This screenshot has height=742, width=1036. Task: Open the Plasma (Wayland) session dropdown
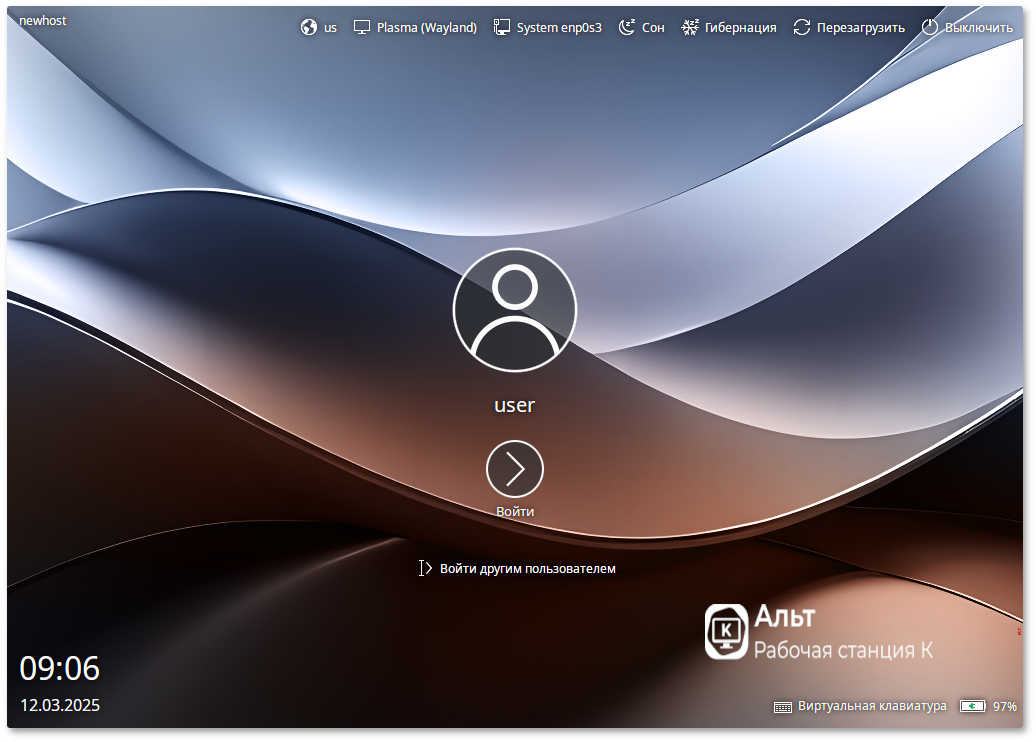click(426, 28)
